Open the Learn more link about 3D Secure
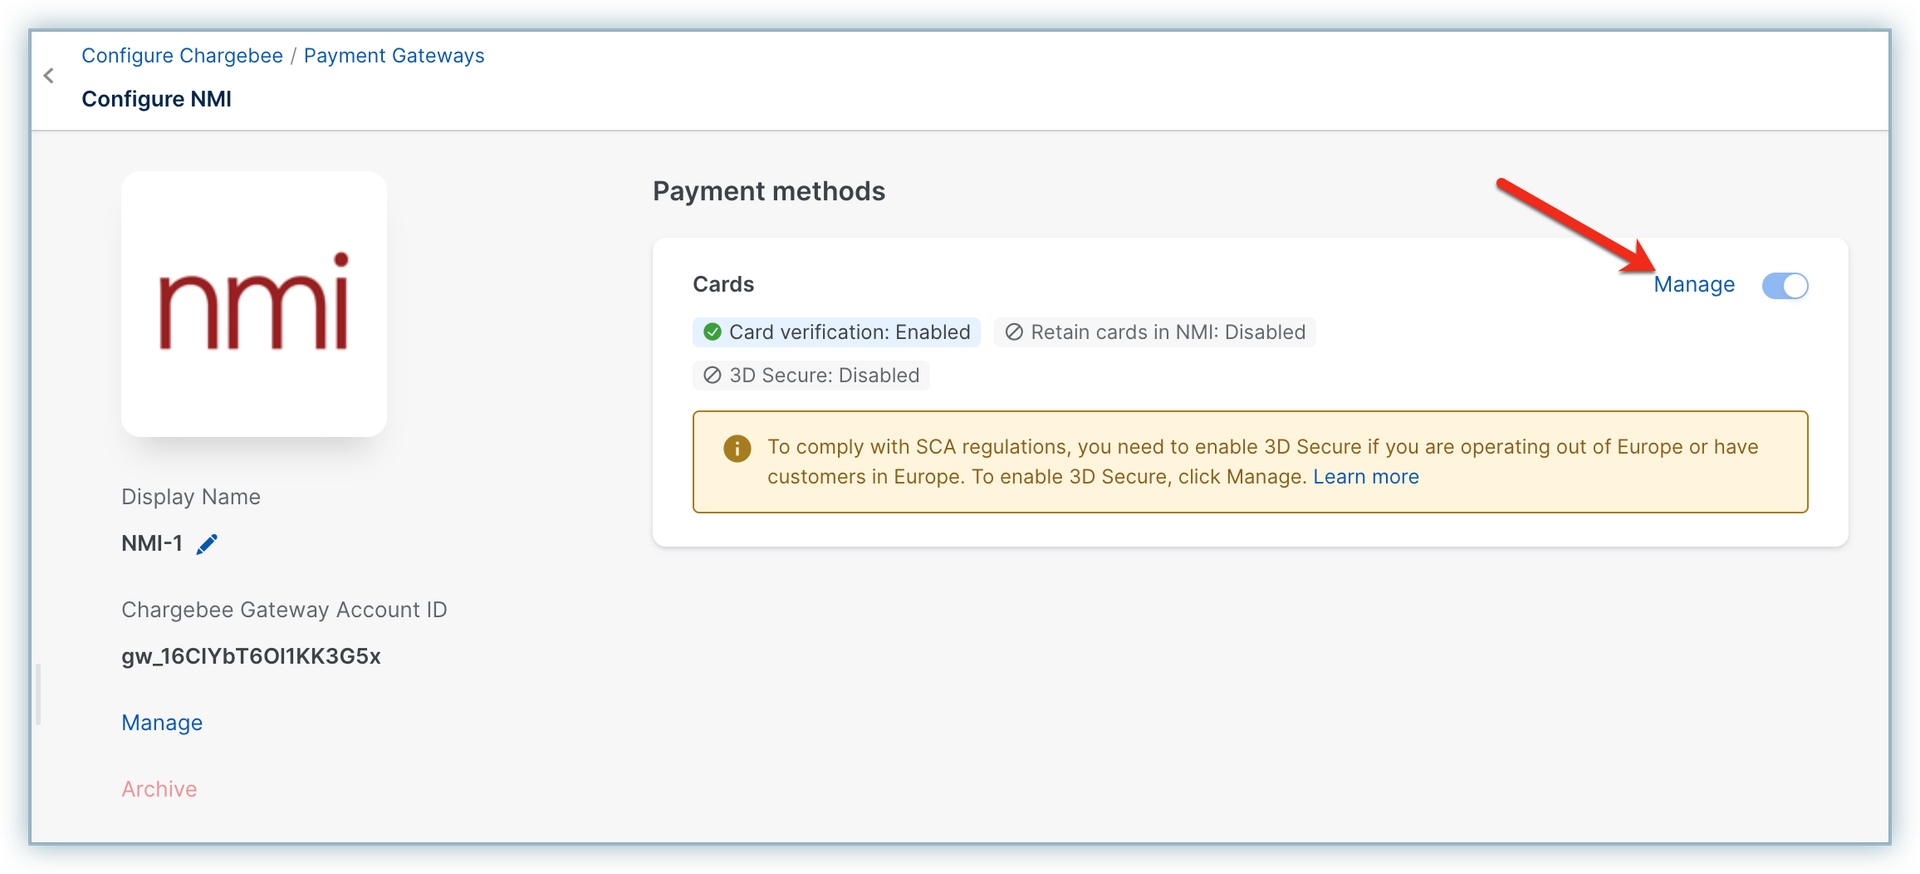The image size is (1920, 874). (1366, 477)
